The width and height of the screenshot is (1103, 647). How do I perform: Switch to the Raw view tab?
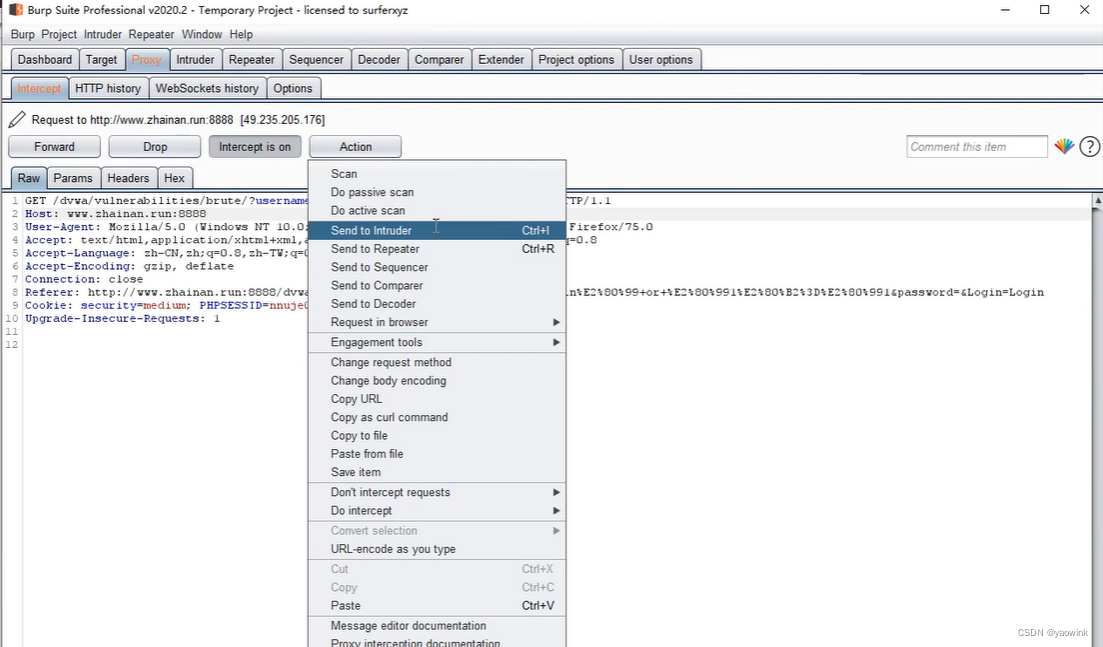[x=29, y=178]
